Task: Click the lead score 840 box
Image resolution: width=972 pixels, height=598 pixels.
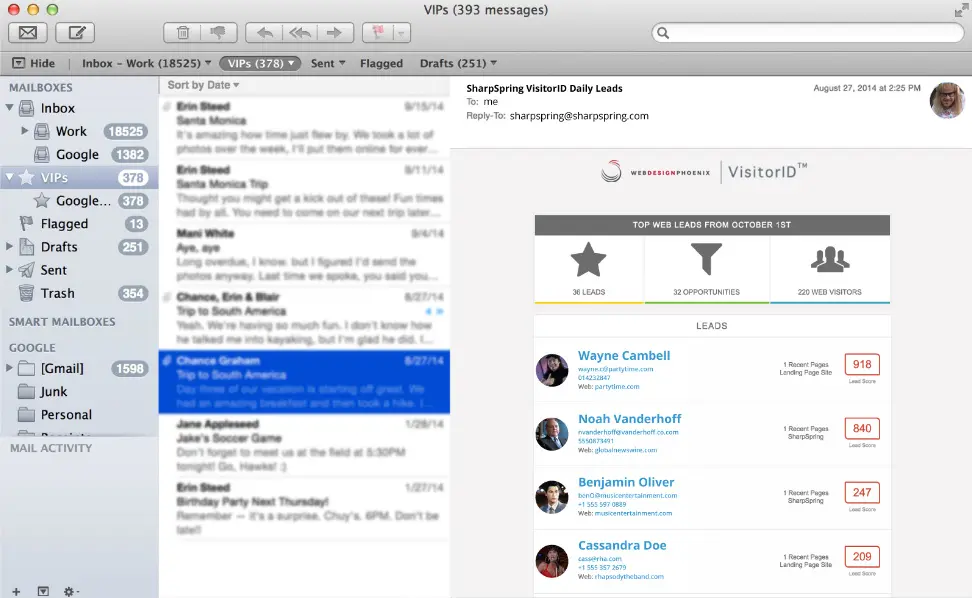Action: tap(862, 428)
